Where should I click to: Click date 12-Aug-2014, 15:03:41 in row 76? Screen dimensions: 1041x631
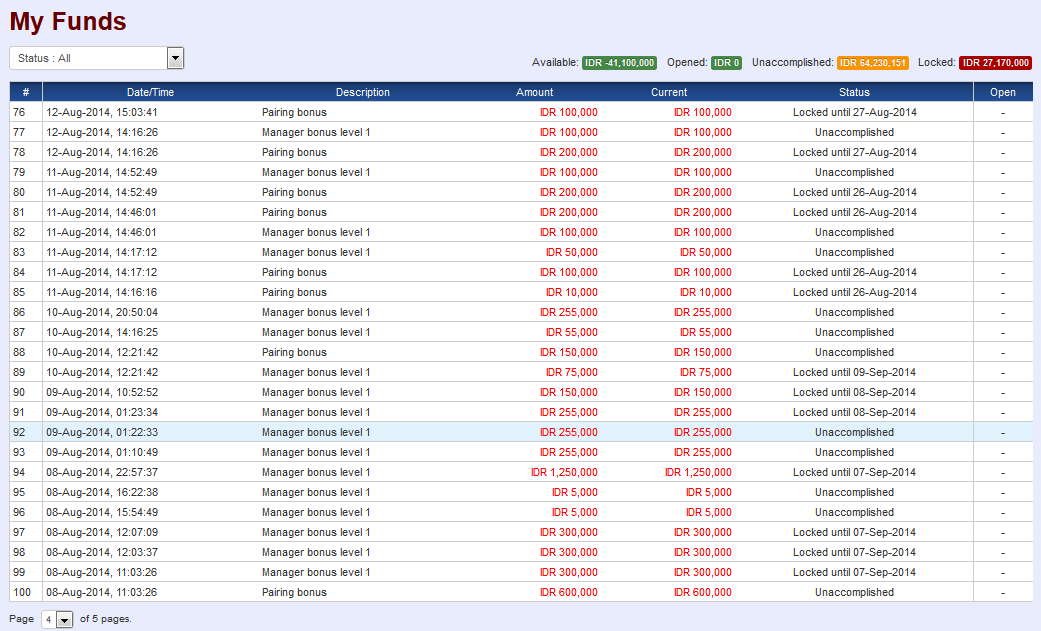coord(102,112)
